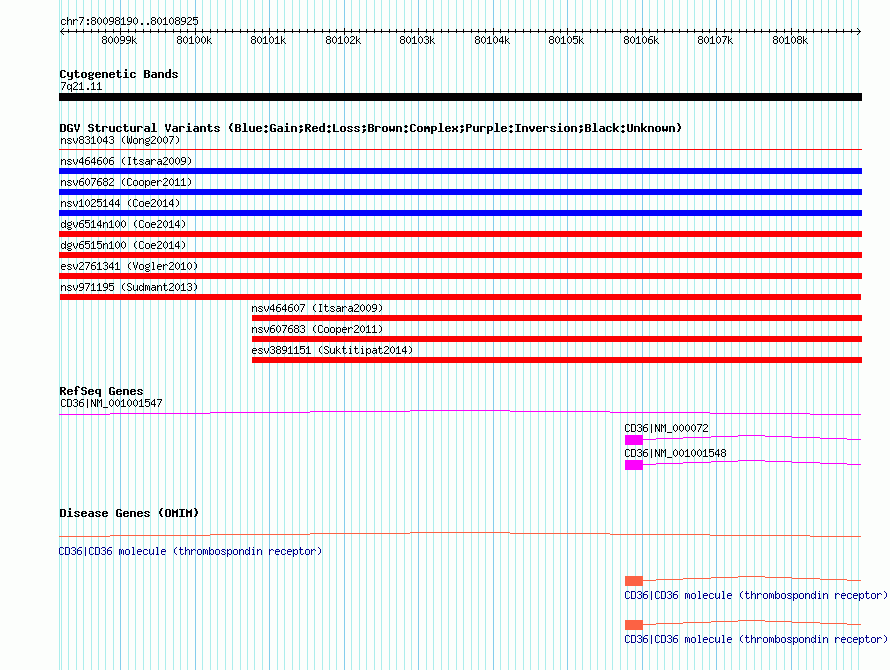Click the red nsv607683 loss bar

coord(557,339)
